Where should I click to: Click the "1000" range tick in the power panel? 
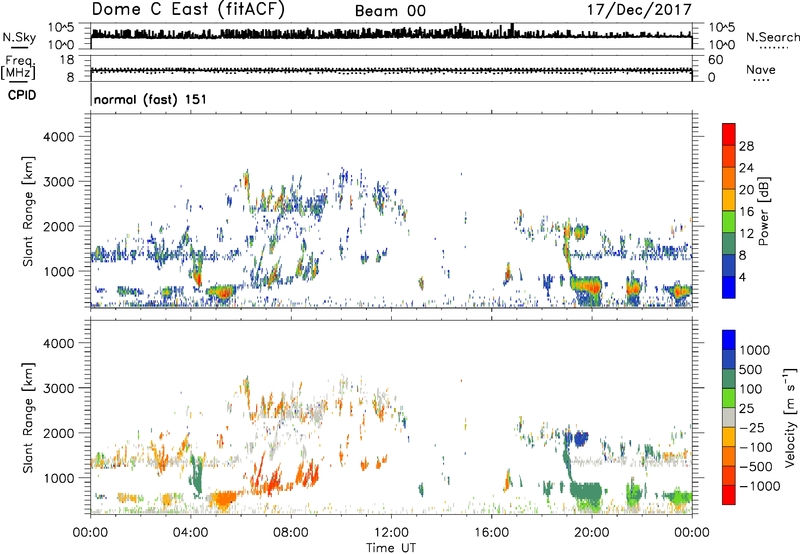point(58,271)
